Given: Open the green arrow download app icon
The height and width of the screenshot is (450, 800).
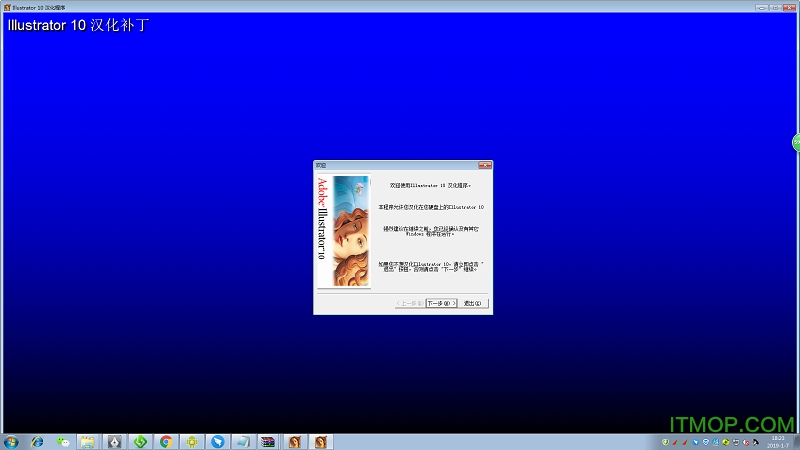Looking at the screenshot, I should click(x=140, y=442).
